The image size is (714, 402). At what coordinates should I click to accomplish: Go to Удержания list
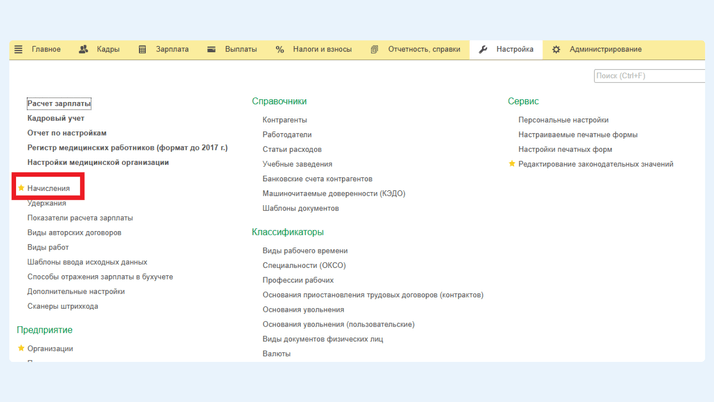pos(47,203)
